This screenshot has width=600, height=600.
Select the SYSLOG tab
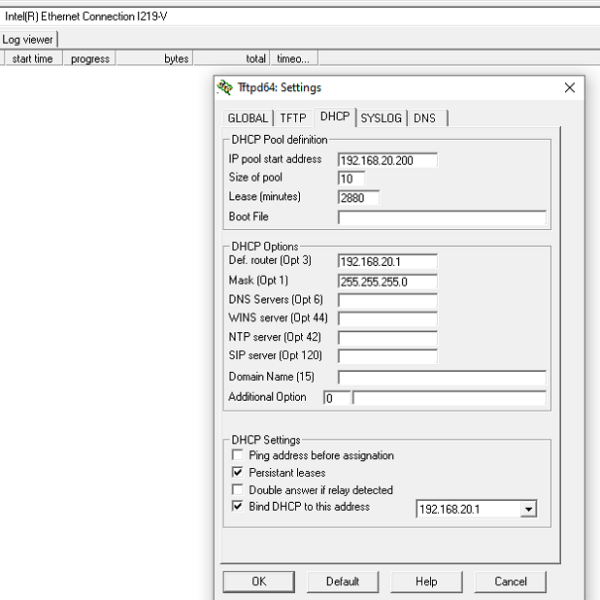381,118
